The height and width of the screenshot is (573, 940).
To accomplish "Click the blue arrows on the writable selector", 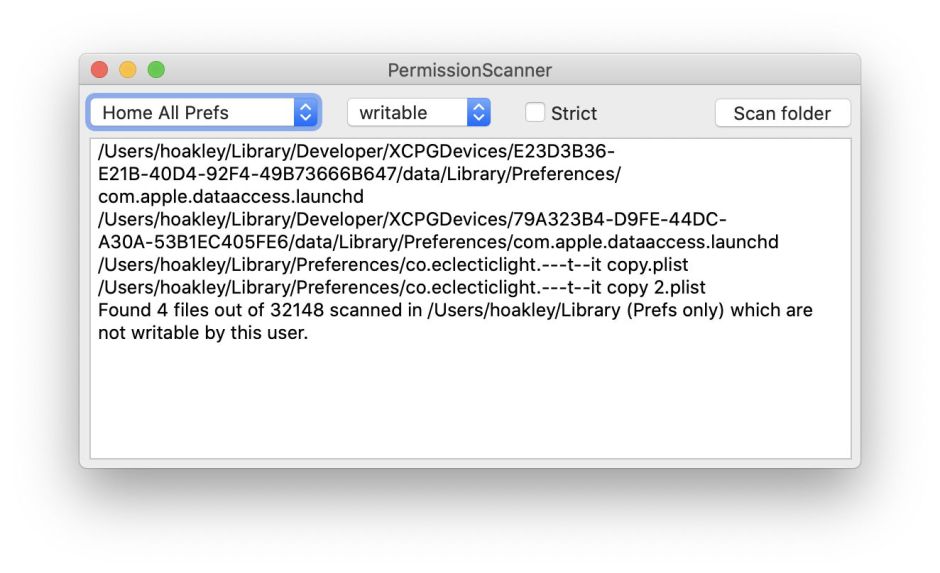I will (x=479, y=113).
